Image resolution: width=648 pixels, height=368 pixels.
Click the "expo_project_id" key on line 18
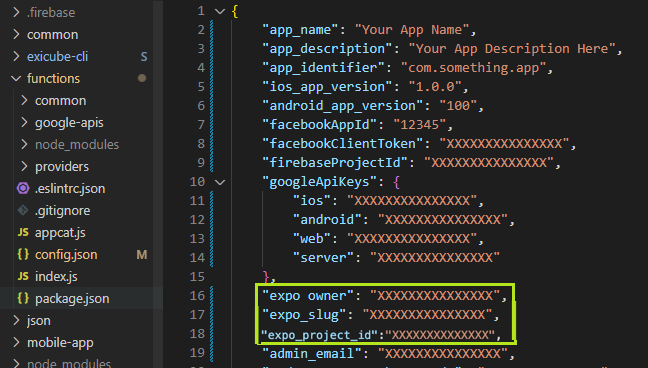(319, 335)
